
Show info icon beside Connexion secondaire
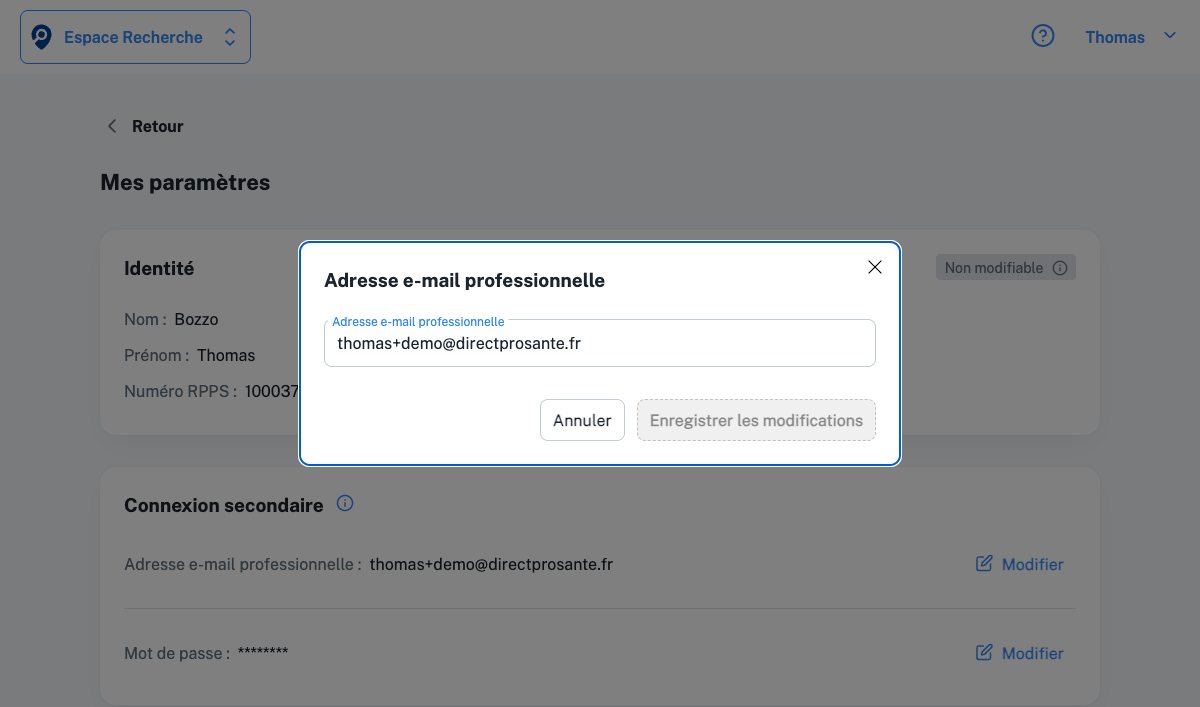(345, 503)
